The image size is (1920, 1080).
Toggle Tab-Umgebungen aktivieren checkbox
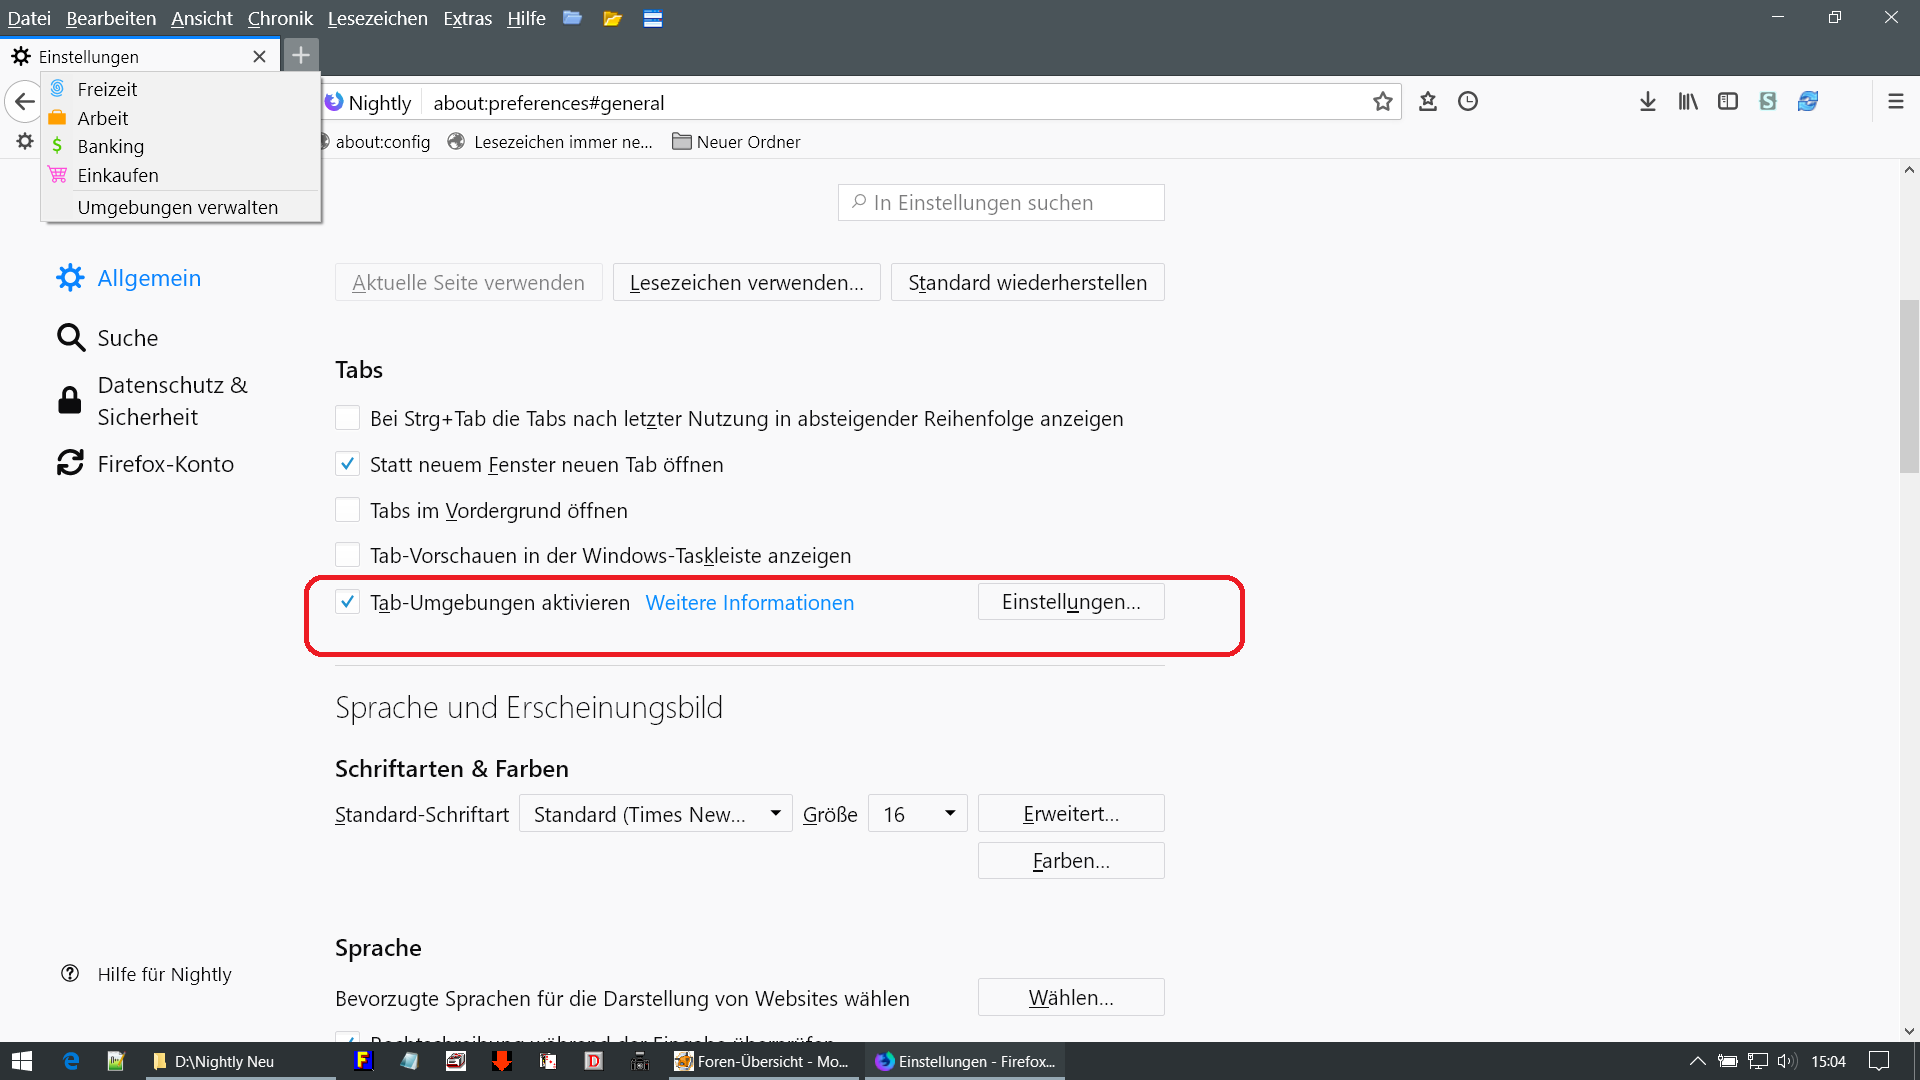tap(347, 602)
